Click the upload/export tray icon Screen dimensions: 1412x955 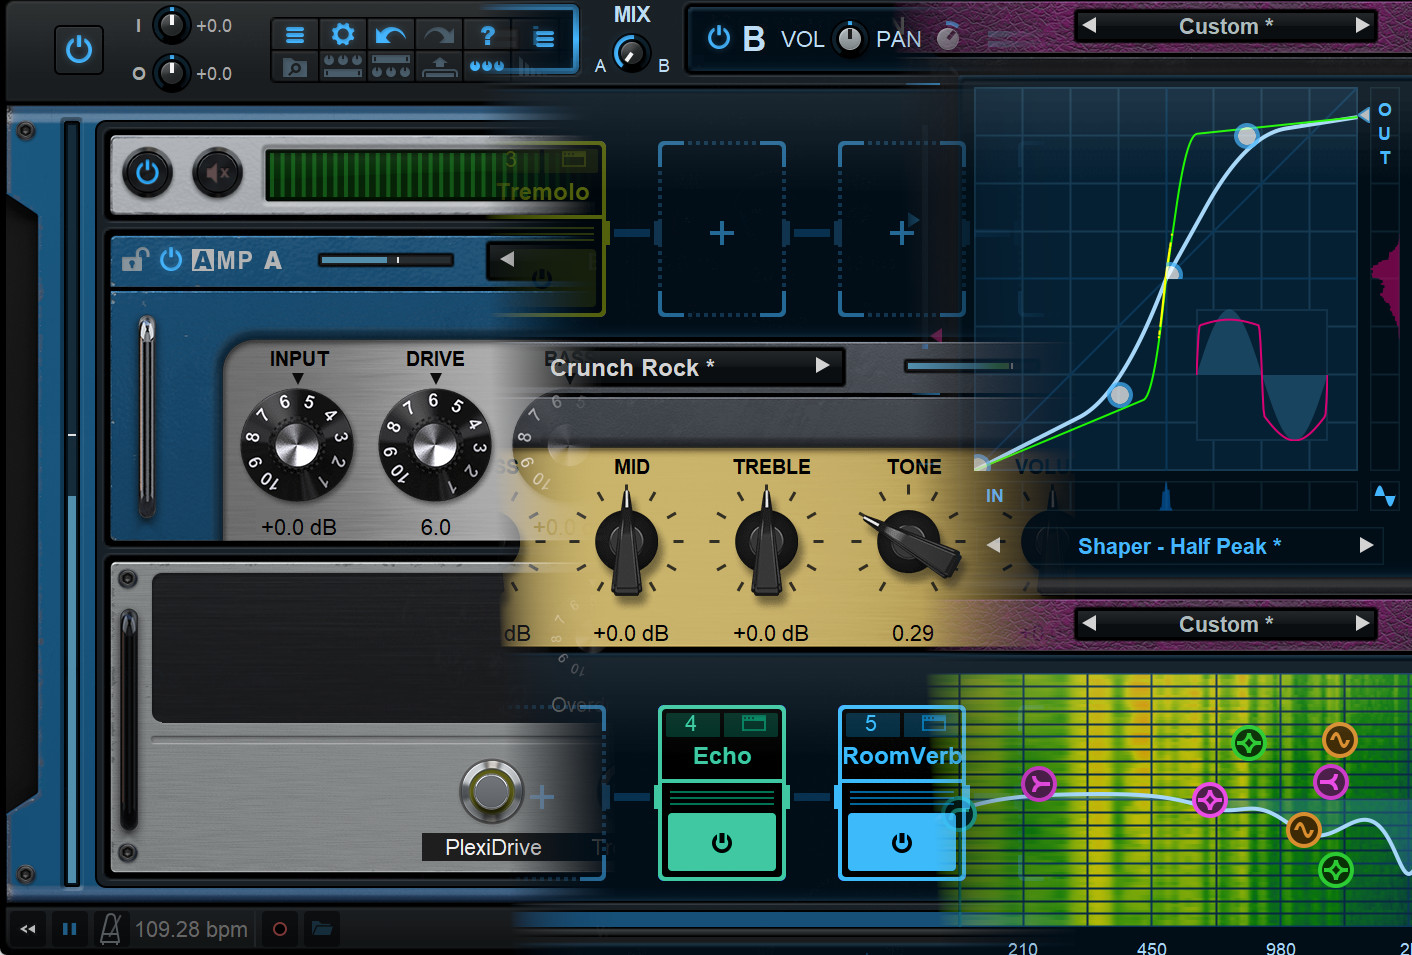click(439, 67)
